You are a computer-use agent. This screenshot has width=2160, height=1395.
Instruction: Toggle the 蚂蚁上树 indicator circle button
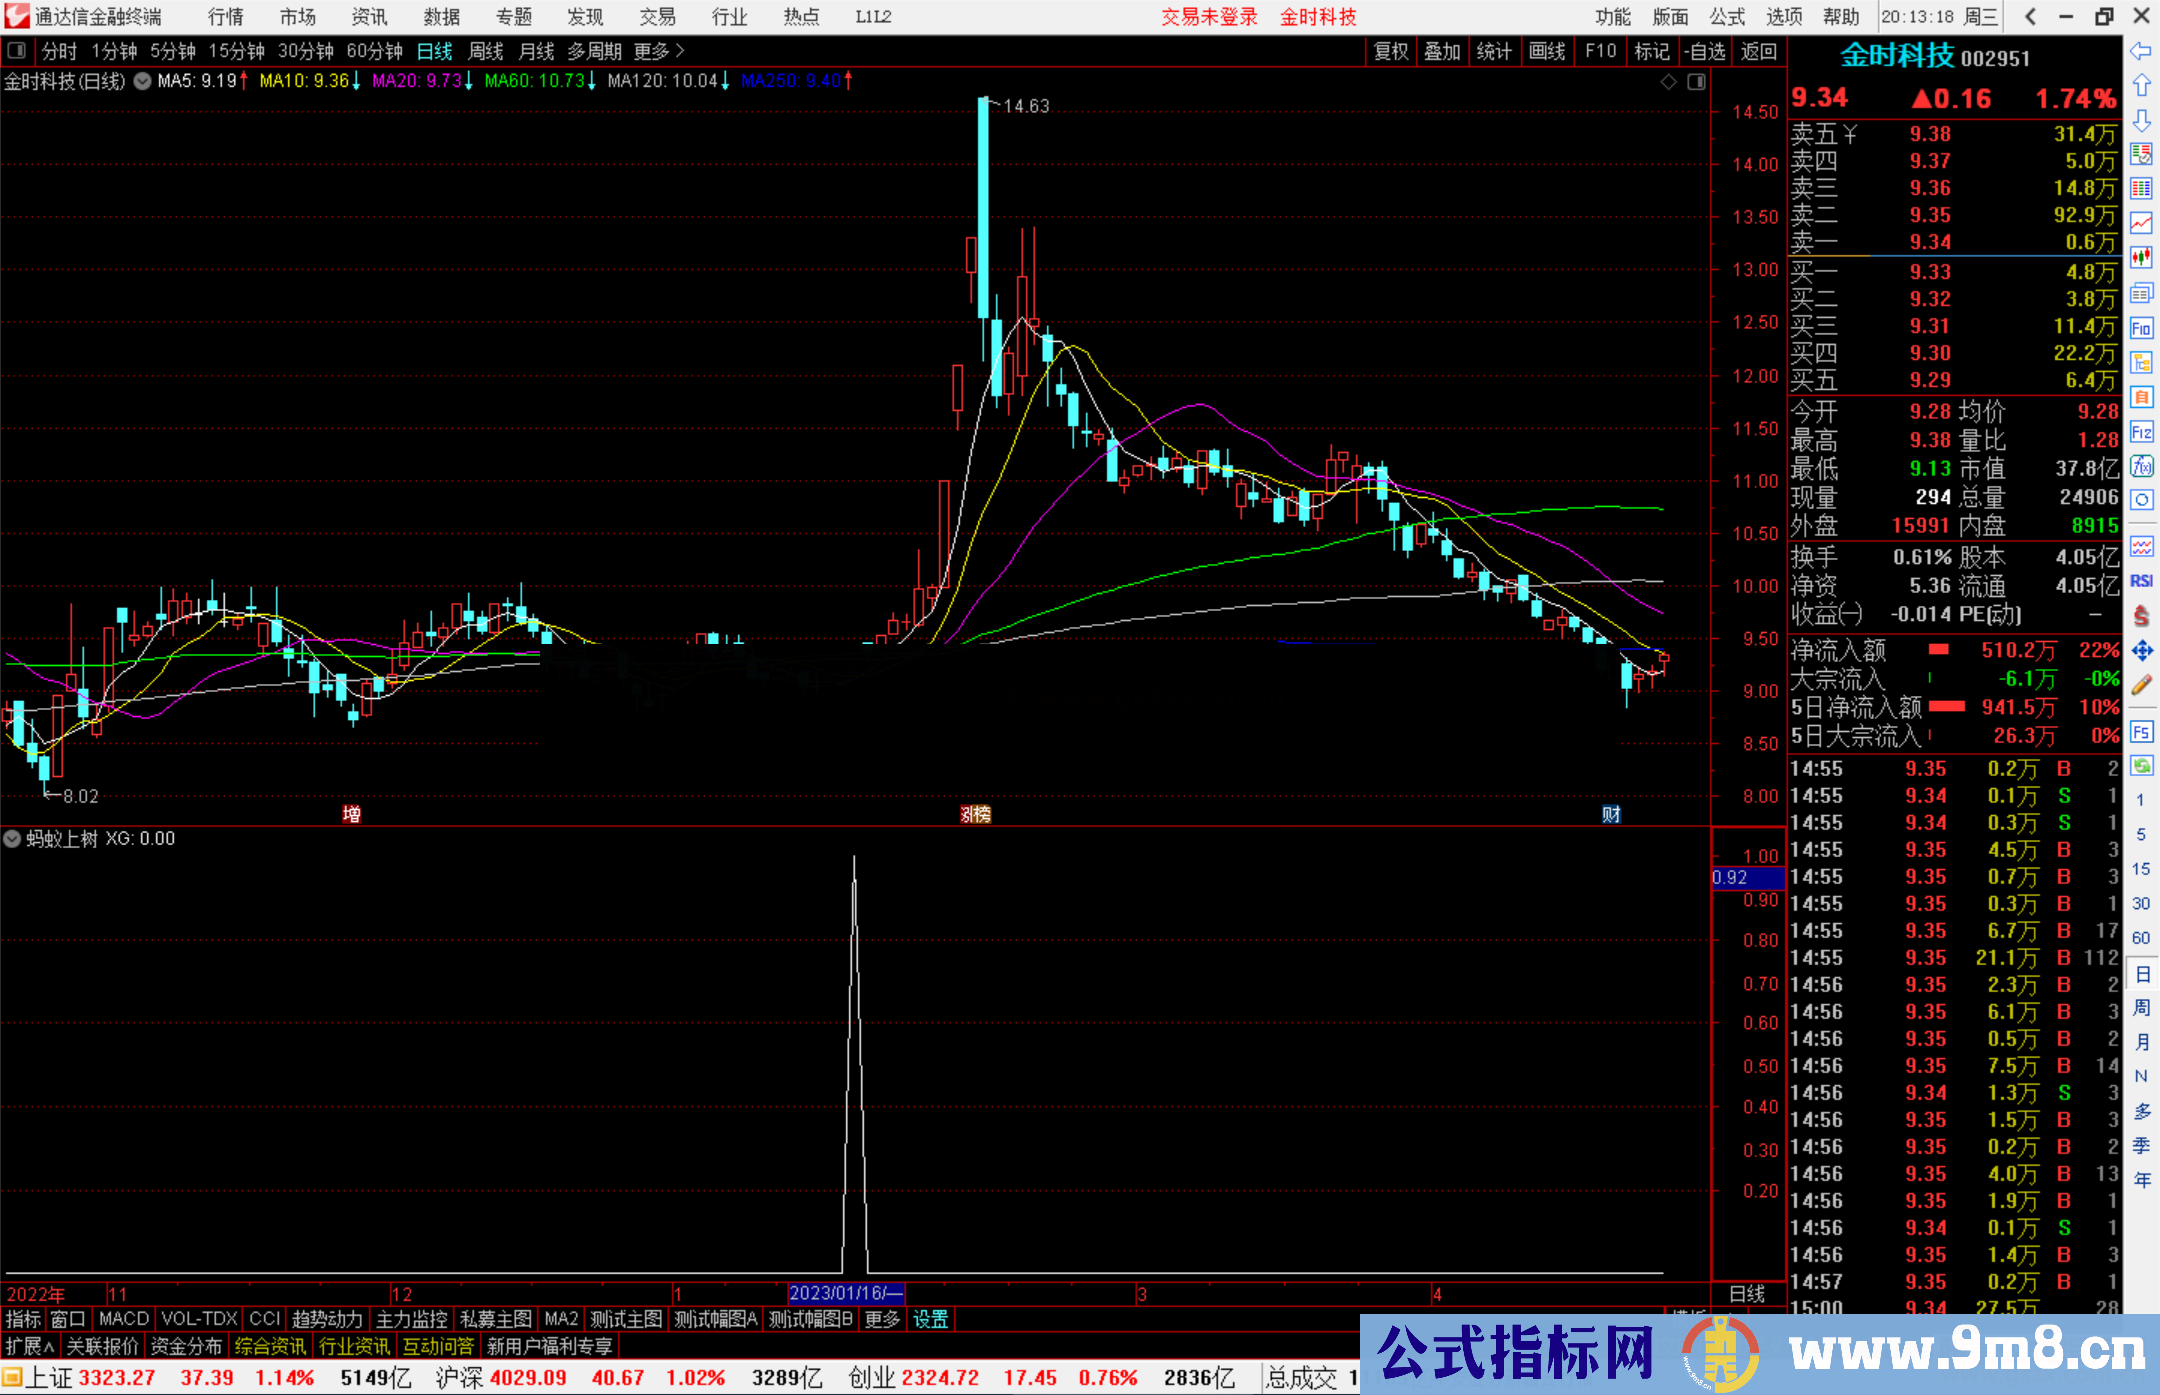click(x=13, y=839)
